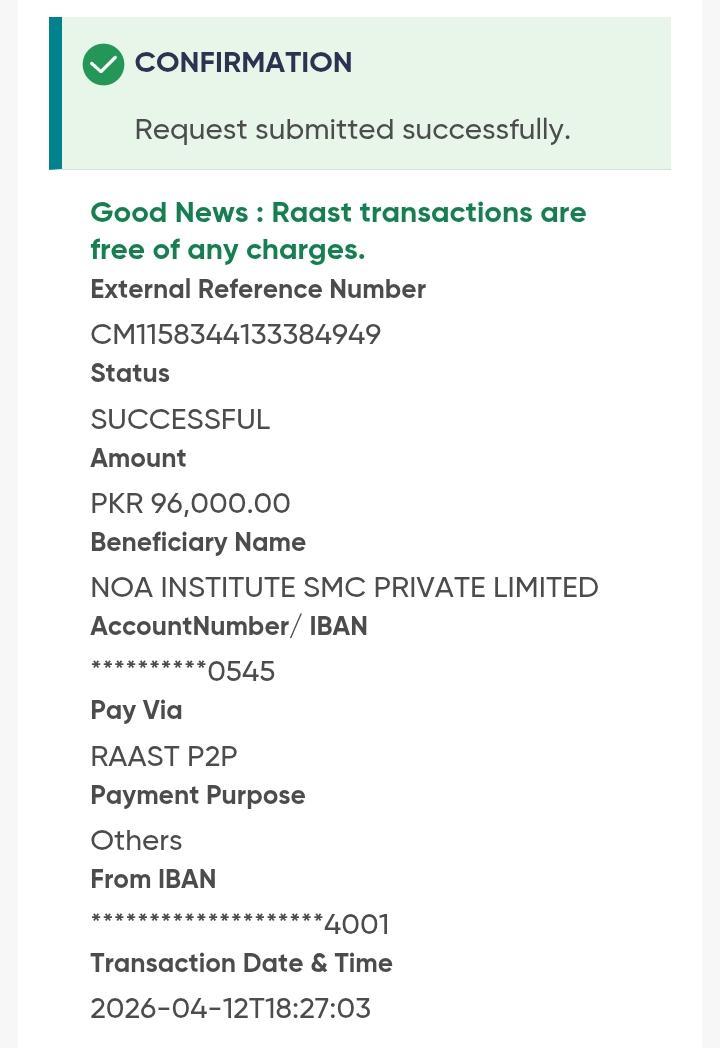Tap the CONFIRMATION heading

click(x=243, y=63)
